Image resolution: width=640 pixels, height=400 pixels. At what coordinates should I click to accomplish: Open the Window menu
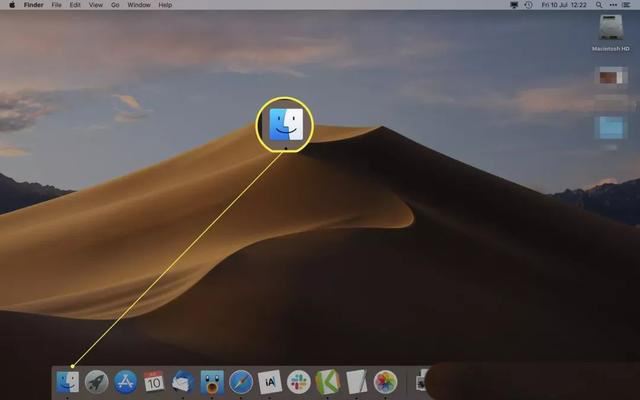point(139,5)
